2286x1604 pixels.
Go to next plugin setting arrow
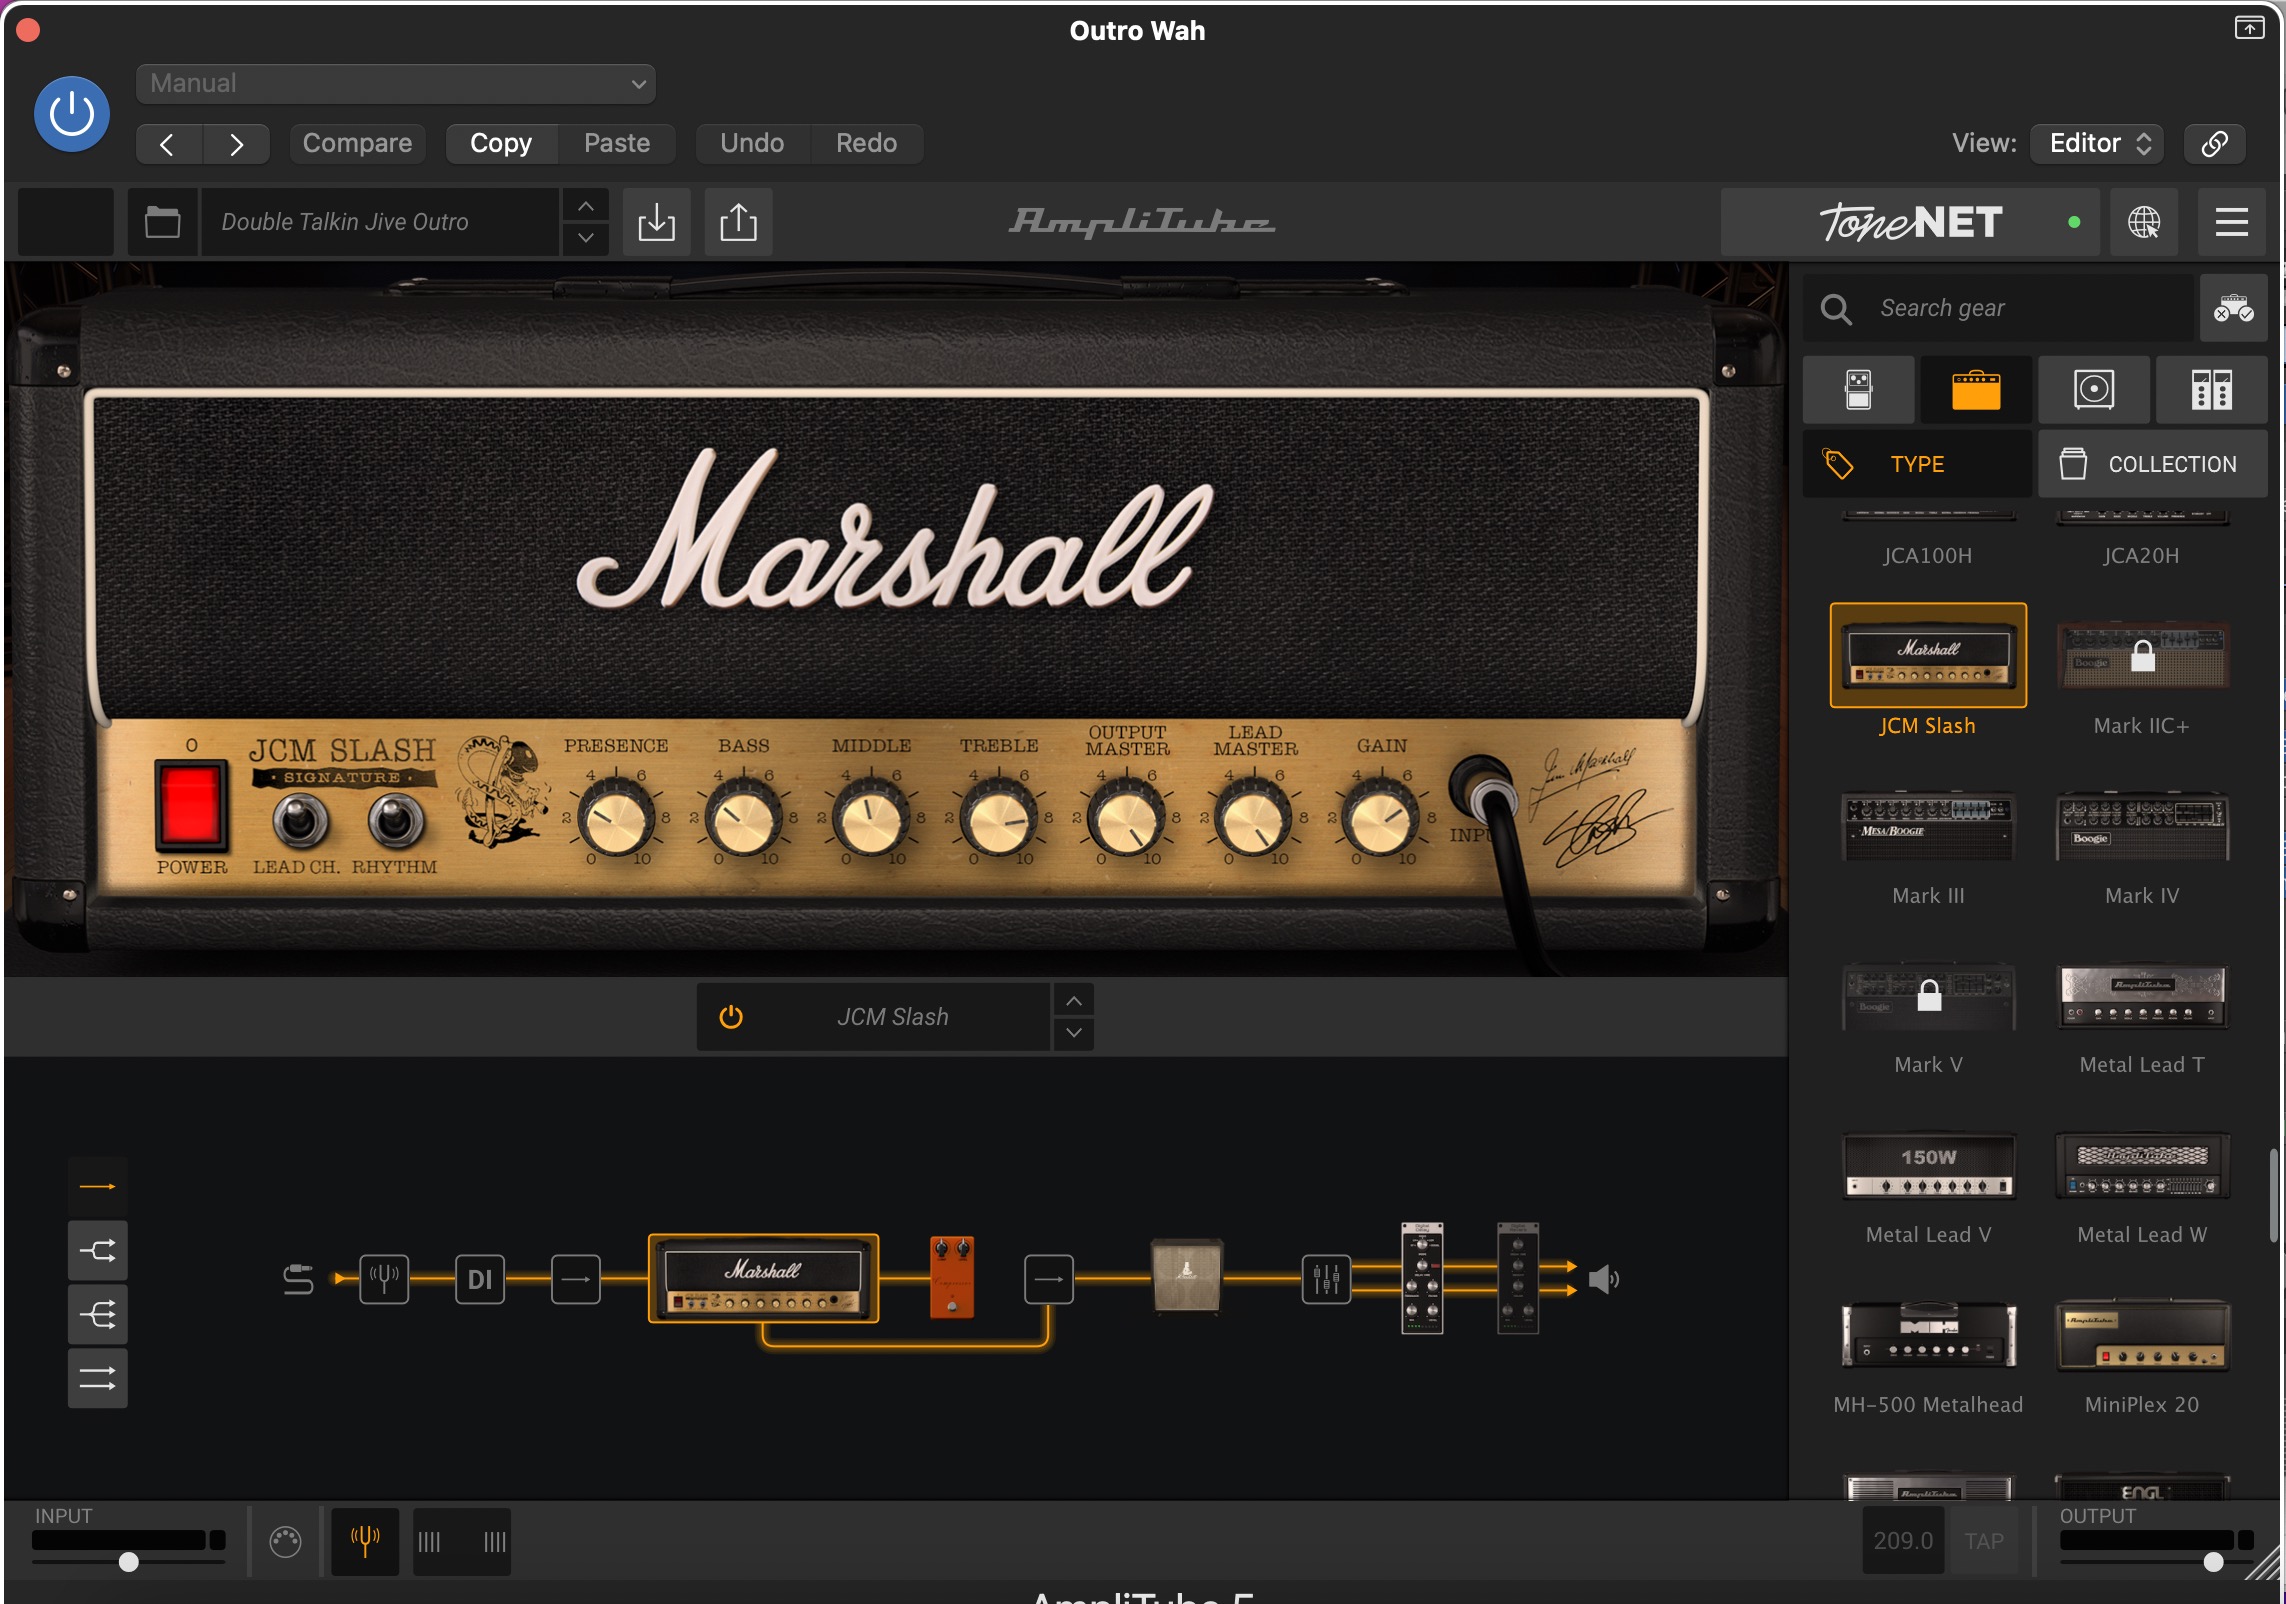pos(236,144)
